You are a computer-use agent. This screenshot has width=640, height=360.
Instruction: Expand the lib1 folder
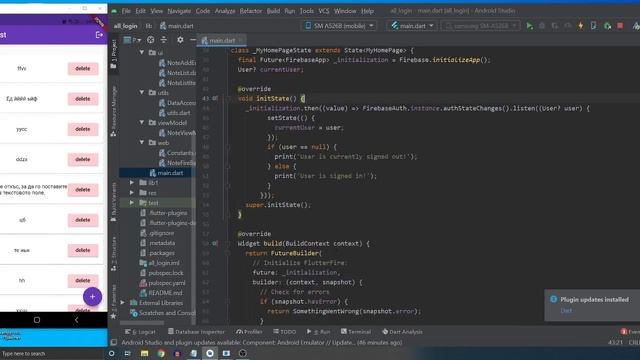pyautogui.click(x=131, y=182)
